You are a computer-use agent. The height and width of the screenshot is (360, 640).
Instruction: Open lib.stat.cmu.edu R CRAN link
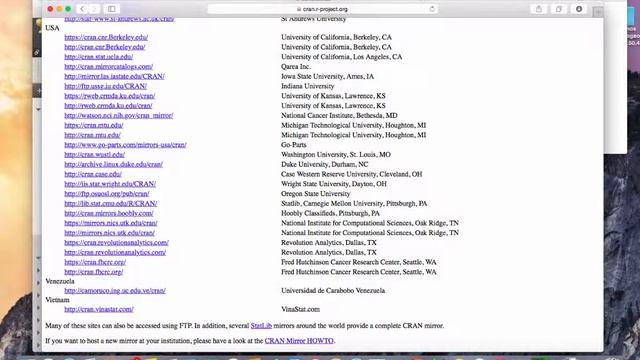(x=111, y=204)
